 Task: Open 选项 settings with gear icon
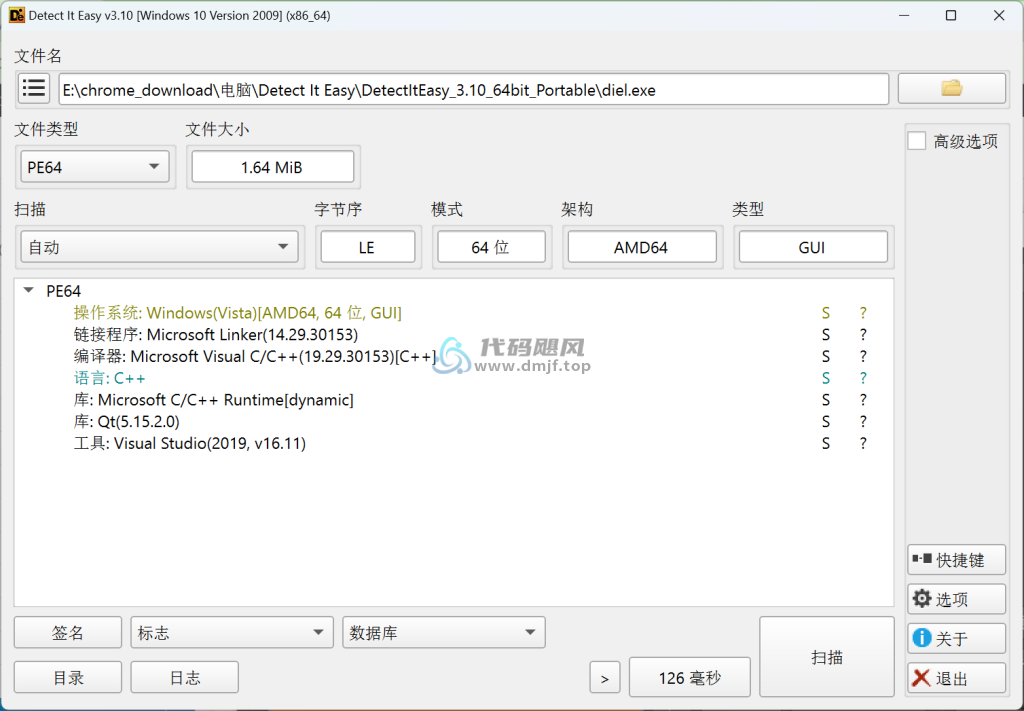click(956, 599)
